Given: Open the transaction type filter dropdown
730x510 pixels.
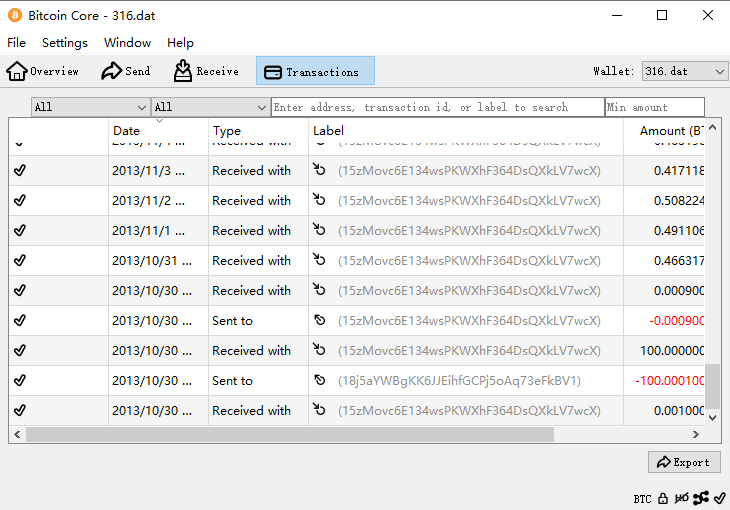Looking at the screenshot, I should (210, 107).
